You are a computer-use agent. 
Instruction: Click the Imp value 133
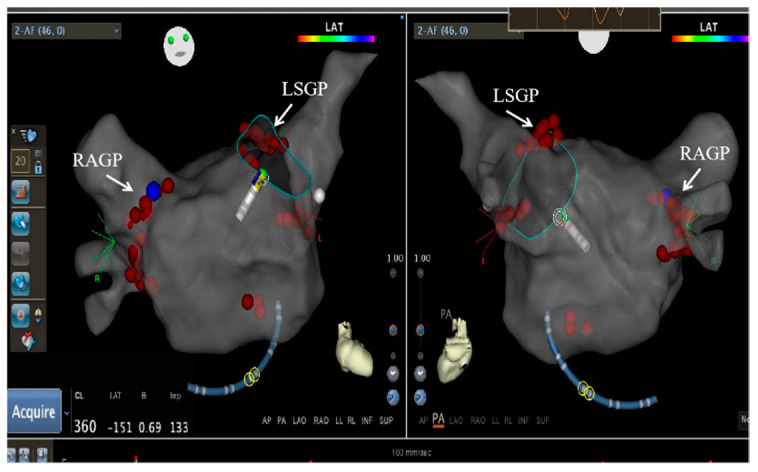179,428
